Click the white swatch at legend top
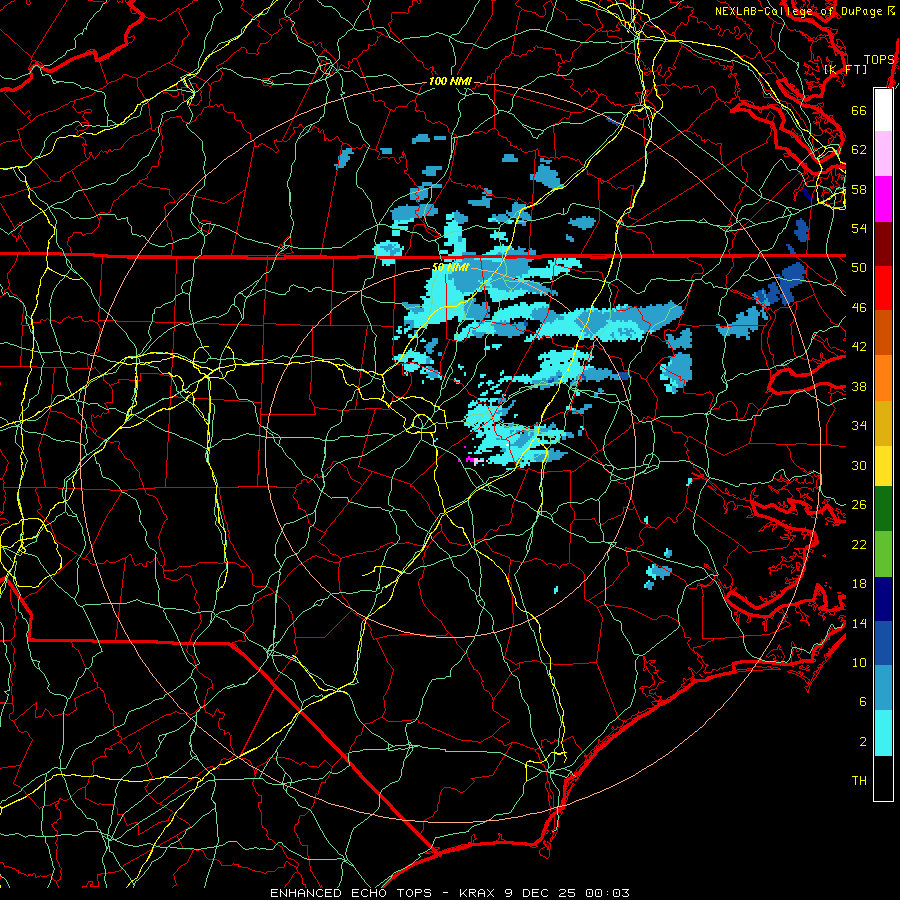 (883, 110)
